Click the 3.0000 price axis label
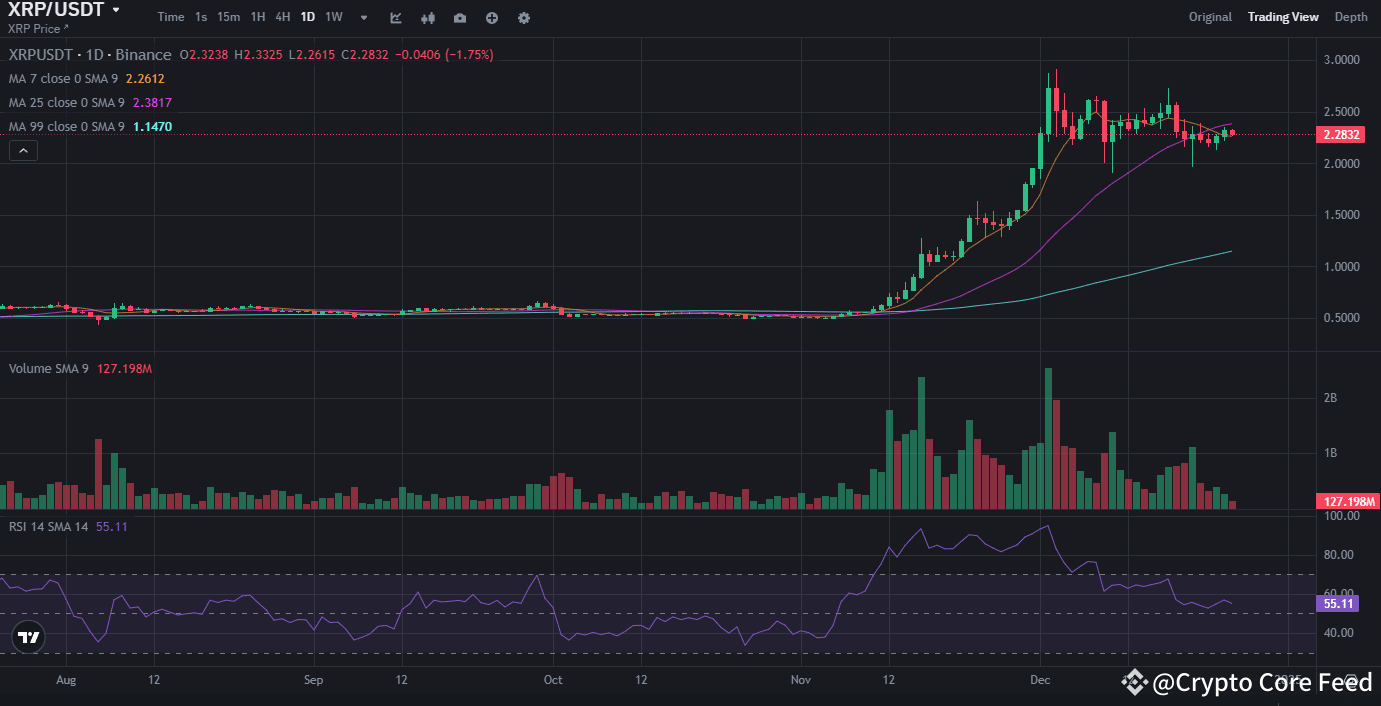Screen dimensions: 1381x706 [1341, 60]
